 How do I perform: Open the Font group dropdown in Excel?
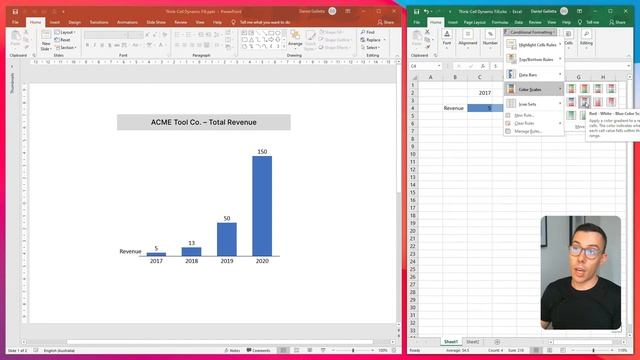coord(447,40)
